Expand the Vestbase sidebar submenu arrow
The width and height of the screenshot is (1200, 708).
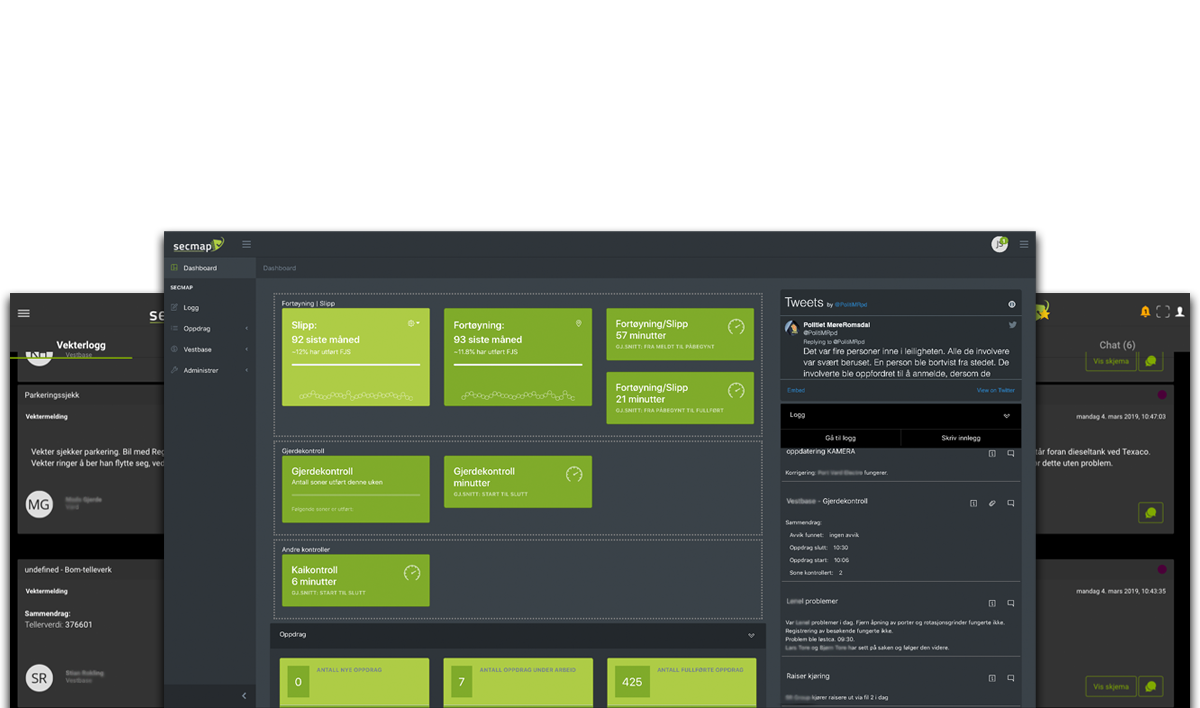[247, 349]
